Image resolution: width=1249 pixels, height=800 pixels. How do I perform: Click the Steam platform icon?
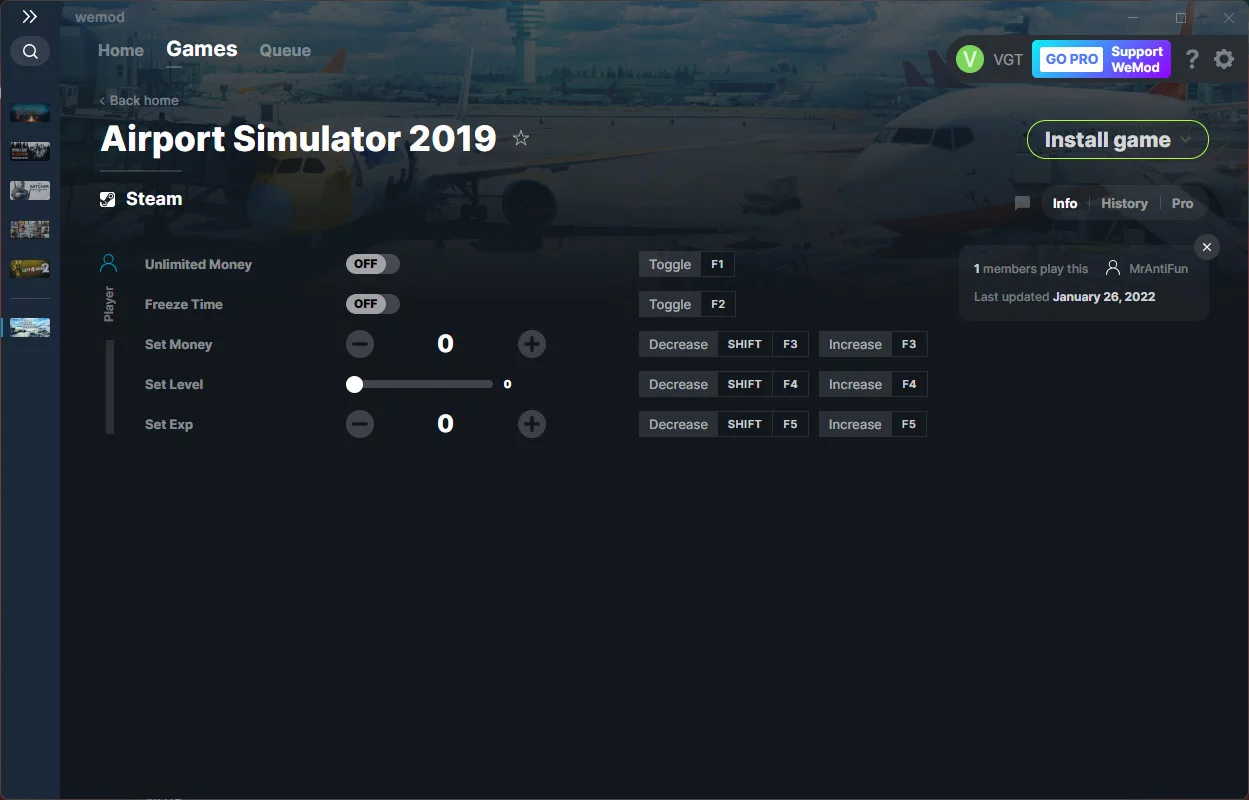pos(108,199)
